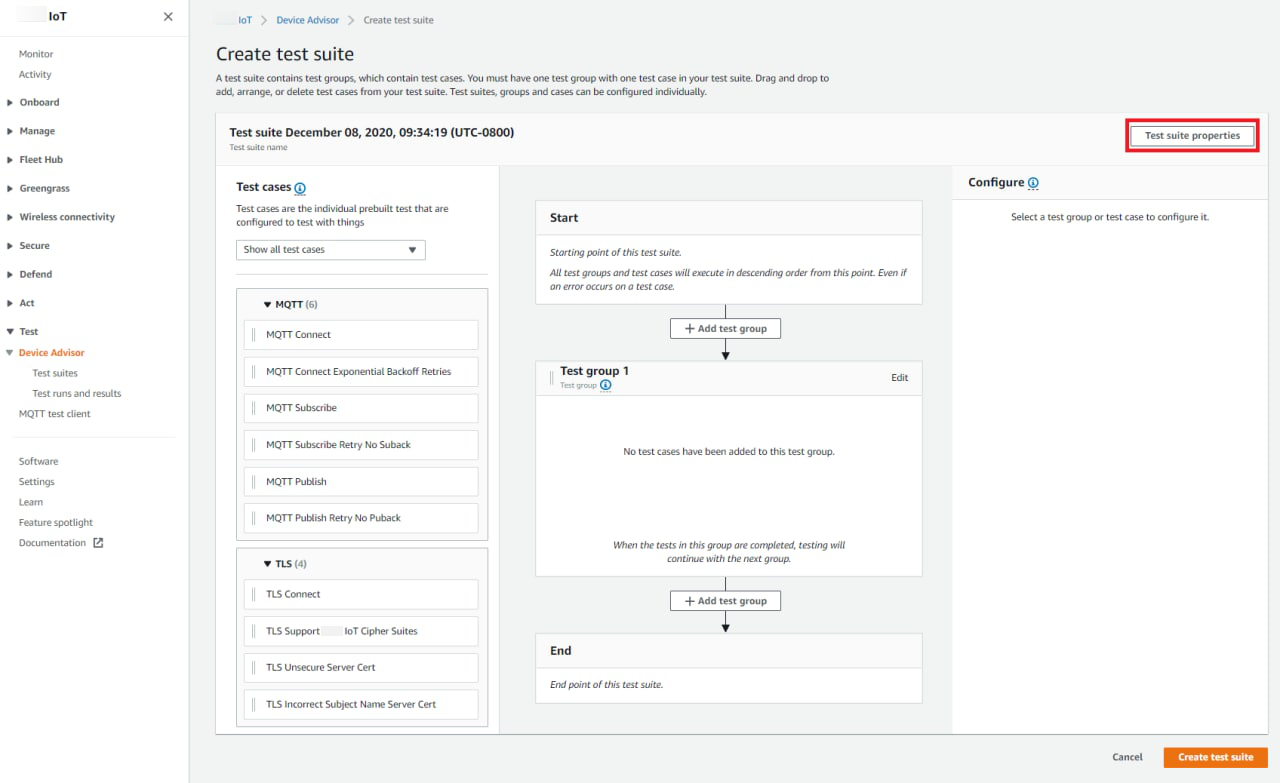The width and height of the screenshot is (1280, 783).
Task: Click drag handle of Test group 1
Action: point(551,378)
